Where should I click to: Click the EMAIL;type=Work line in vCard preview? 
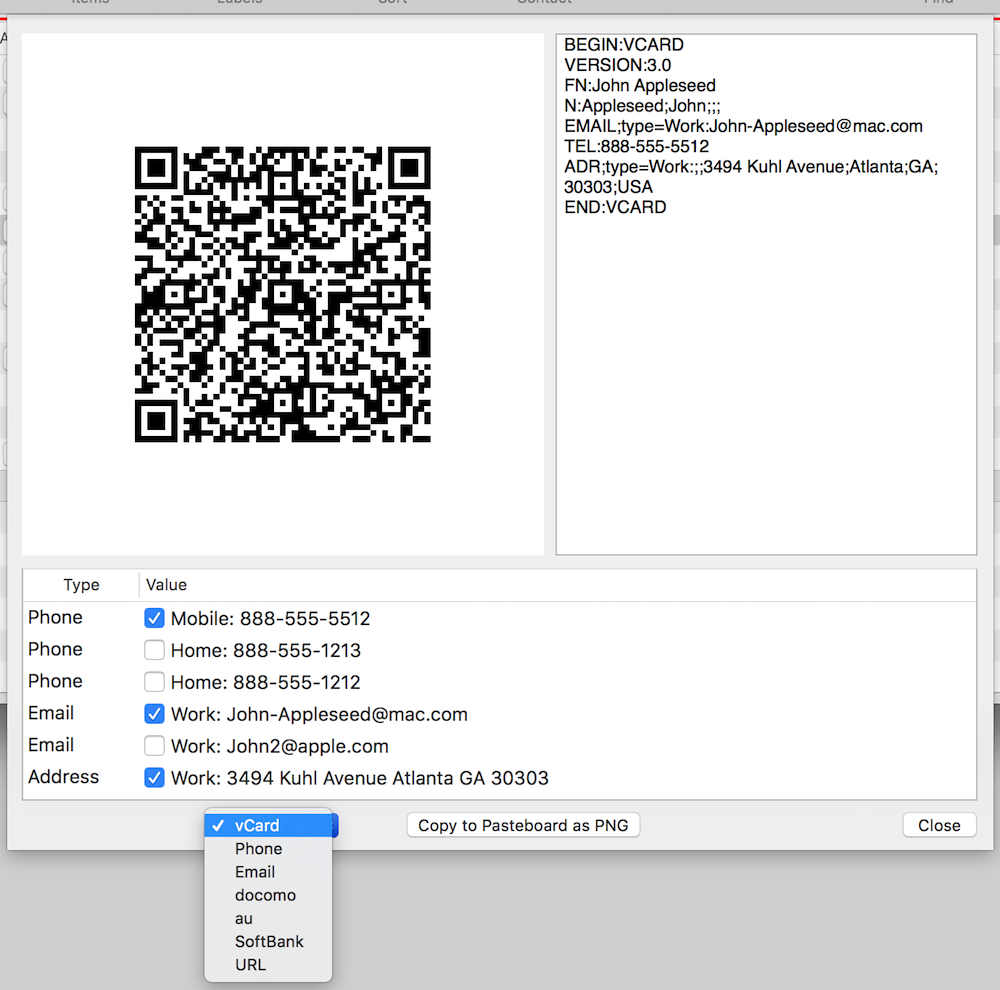pyautogui.click(x=743, y=126)
